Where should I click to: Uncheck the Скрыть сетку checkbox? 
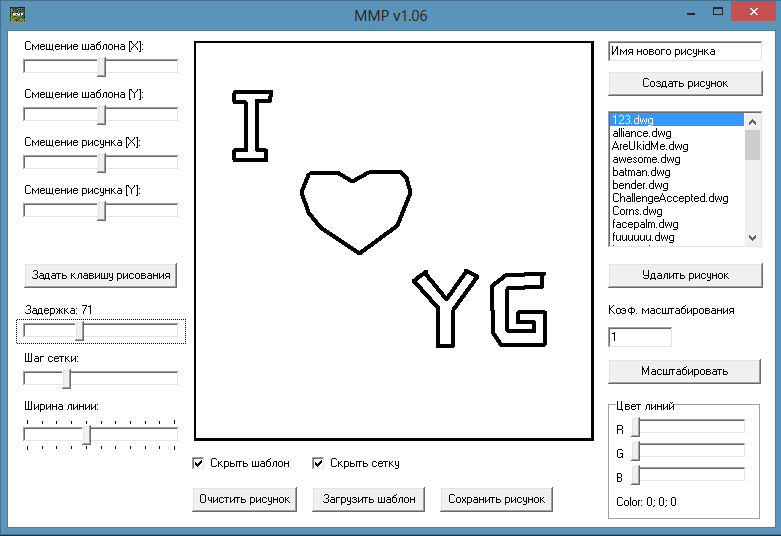[x=318, y=463]
